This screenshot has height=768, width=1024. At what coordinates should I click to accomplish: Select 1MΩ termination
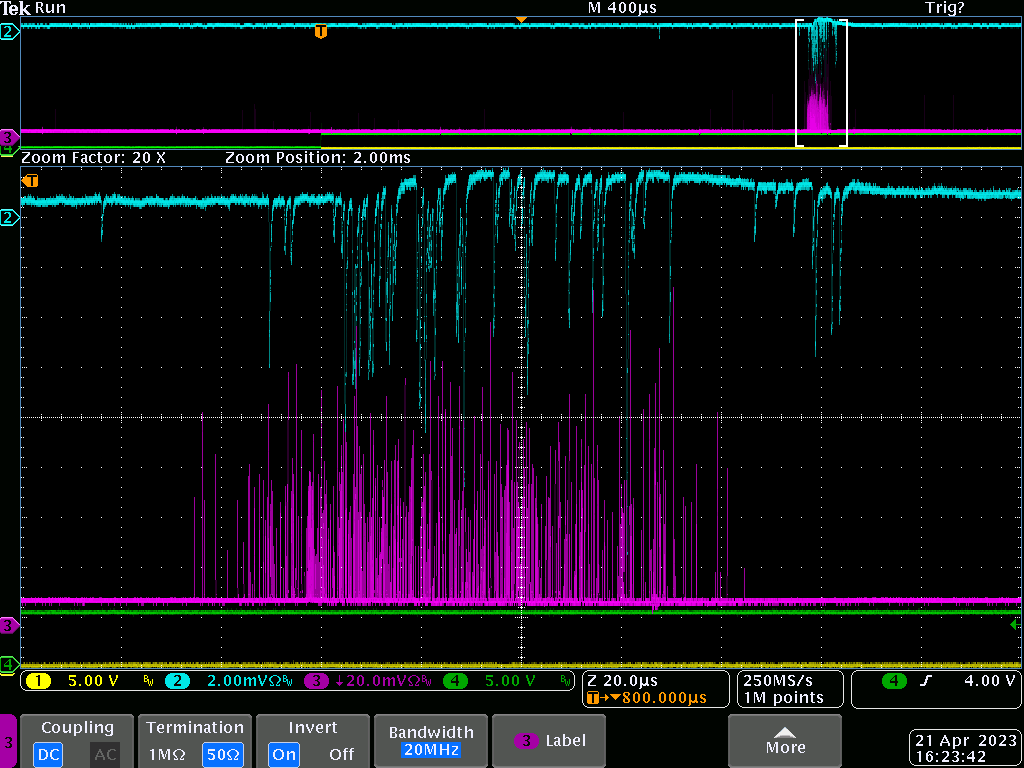[x=168, y=754]
